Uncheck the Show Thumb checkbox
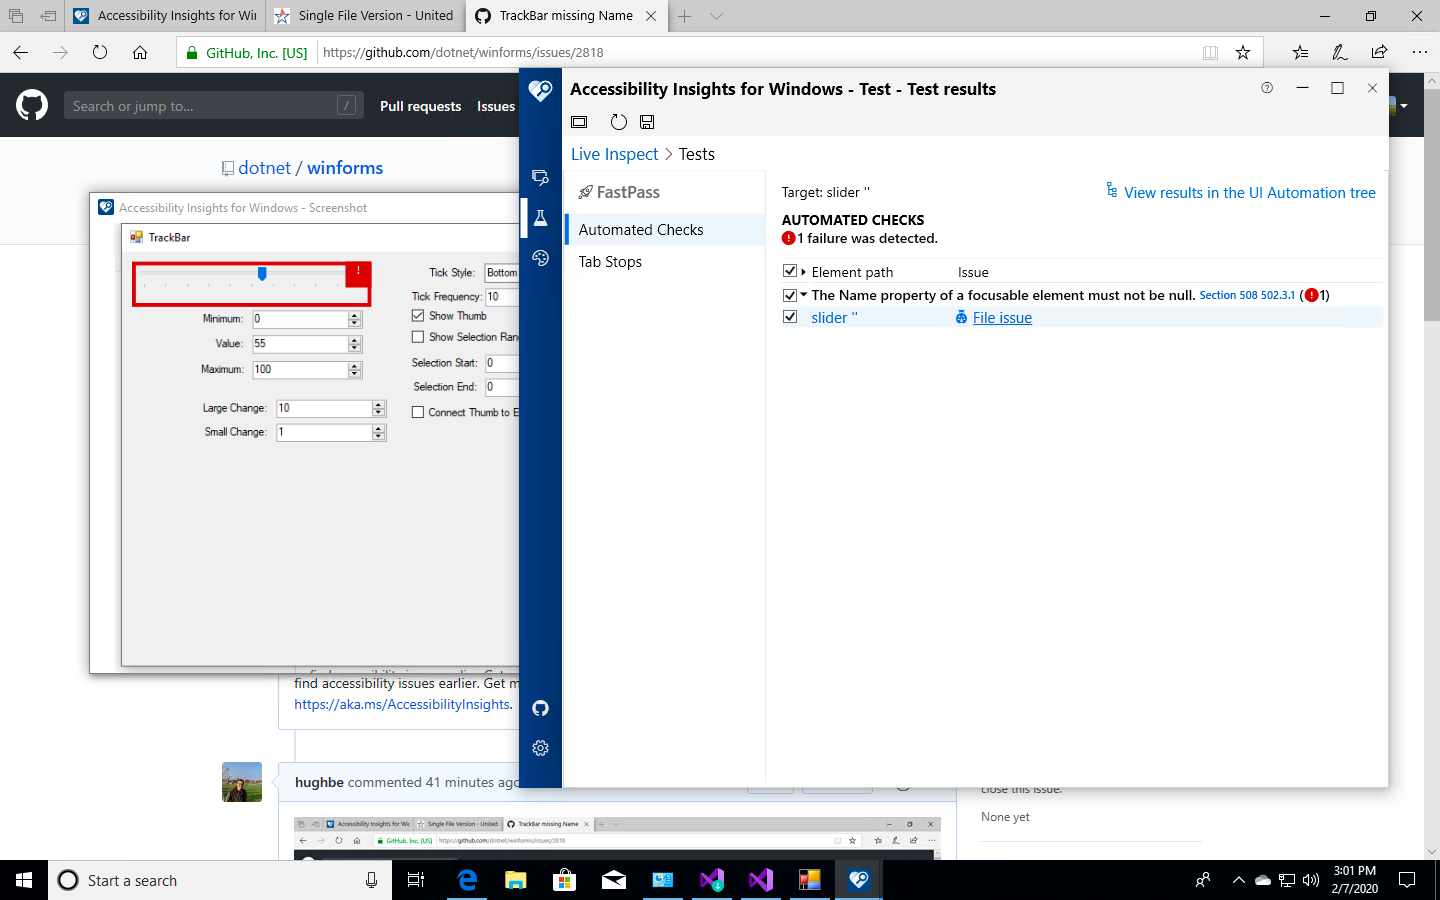The image size is (1440, 900). click(x=417, y=315)
